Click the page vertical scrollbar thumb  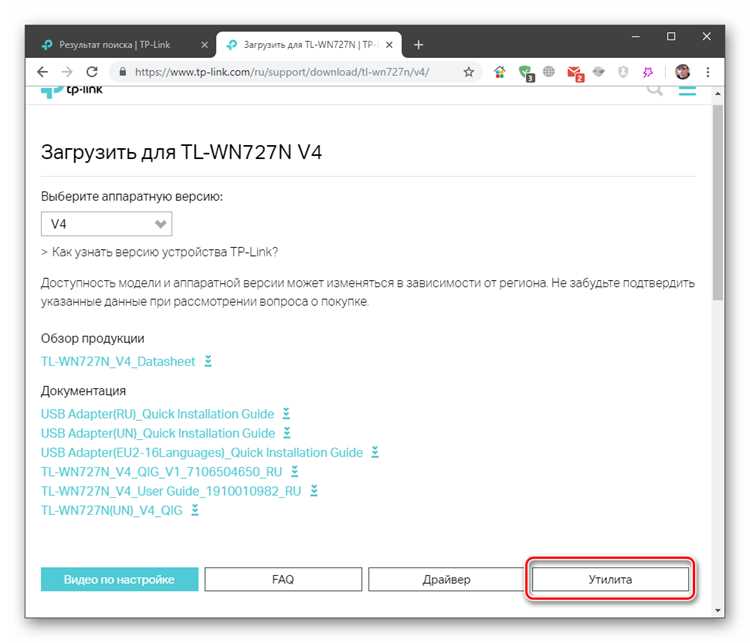click(x=717, y=202)
